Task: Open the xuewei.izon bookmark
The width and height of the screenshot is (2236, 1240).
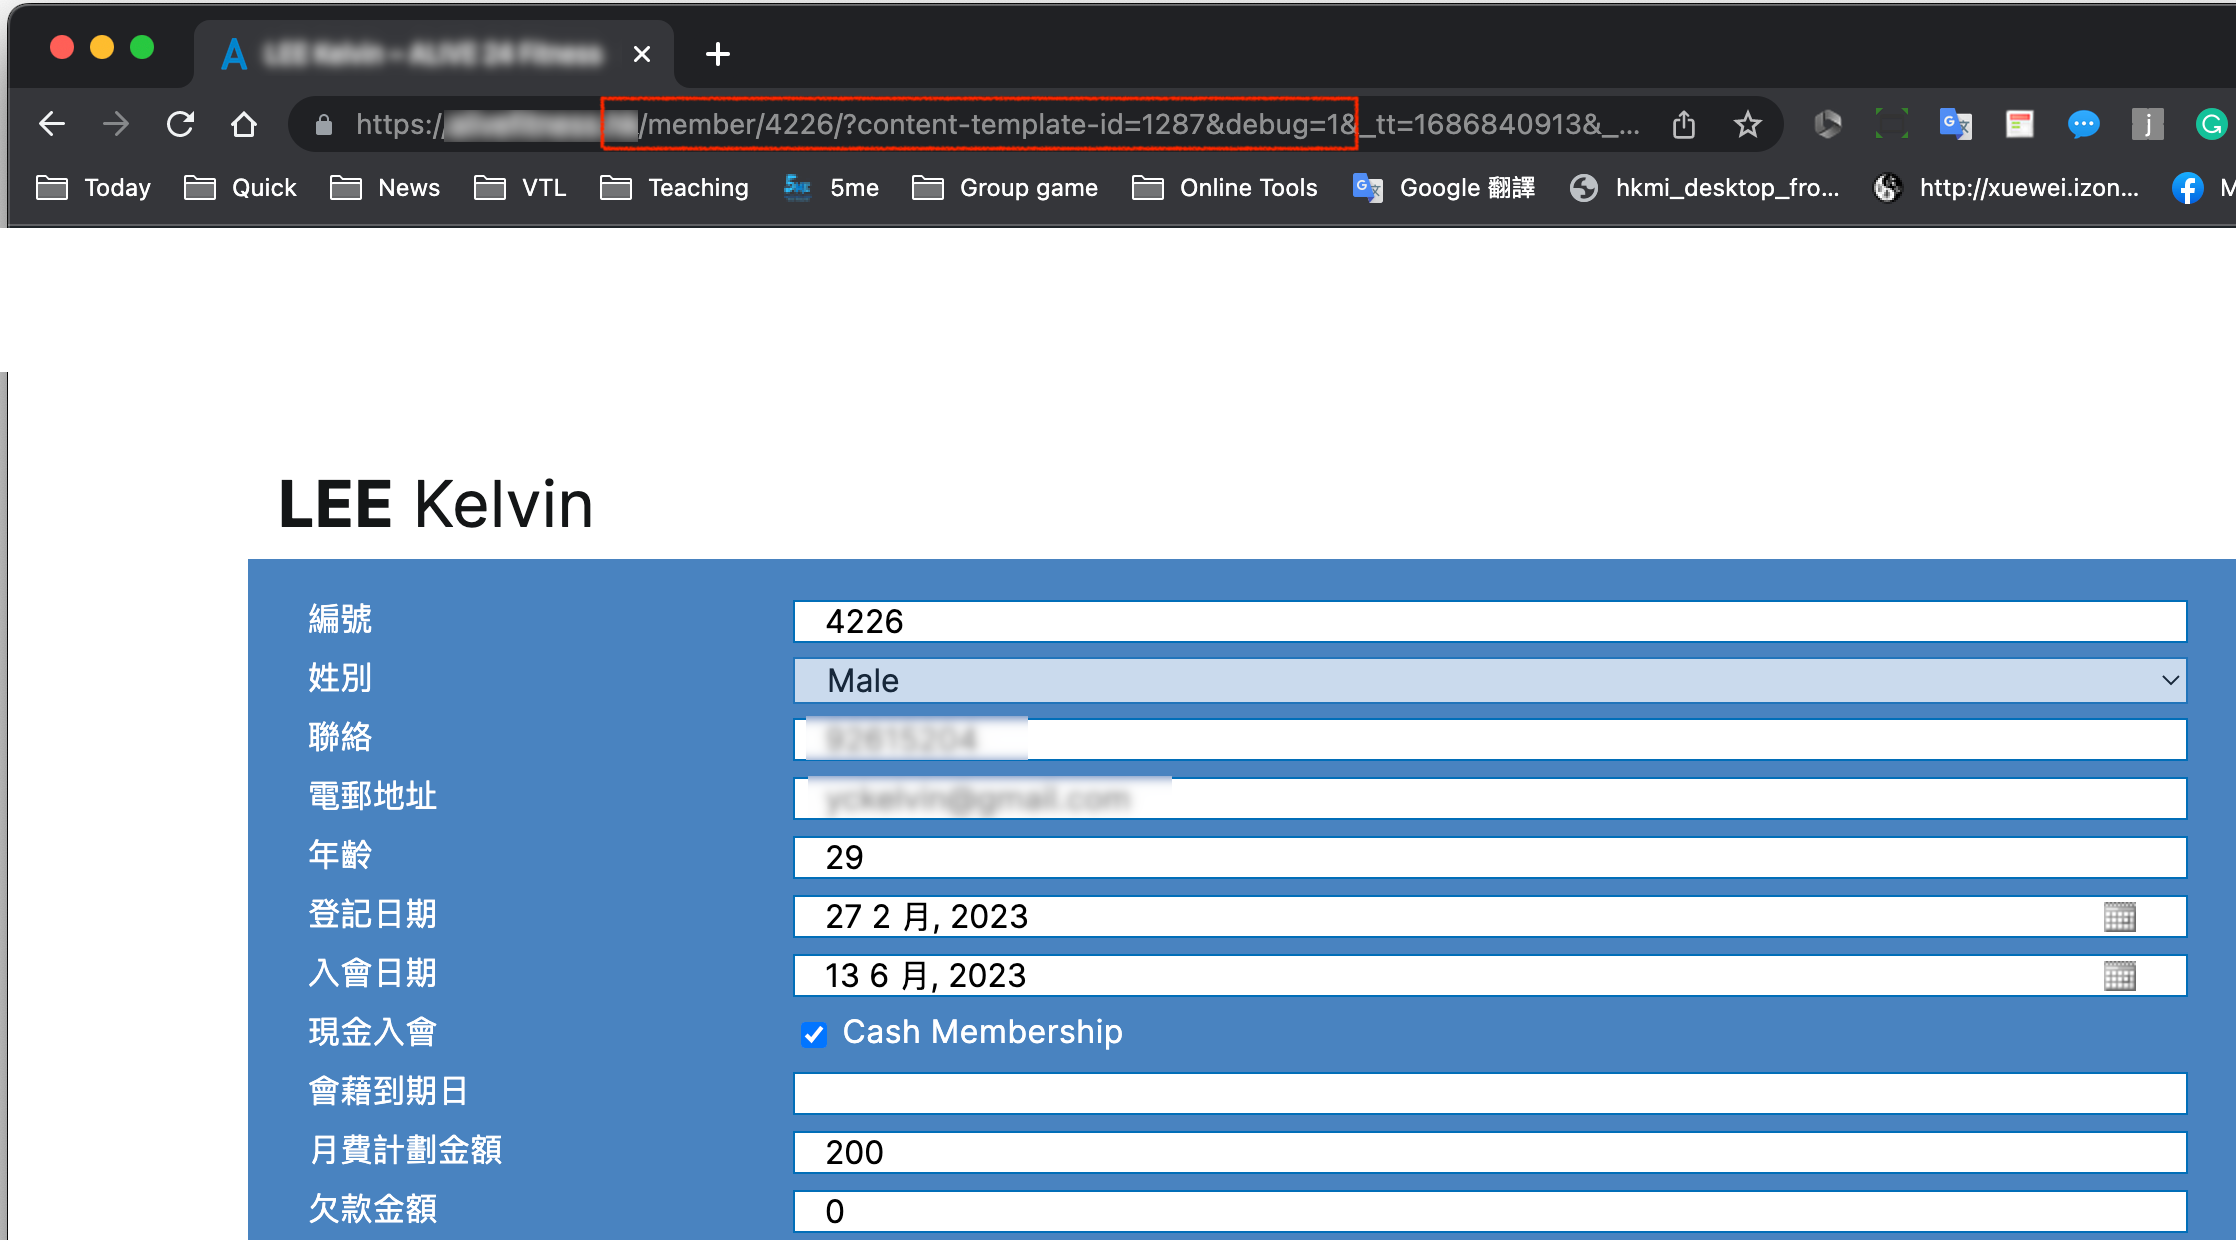Action: coord(2006,188)
